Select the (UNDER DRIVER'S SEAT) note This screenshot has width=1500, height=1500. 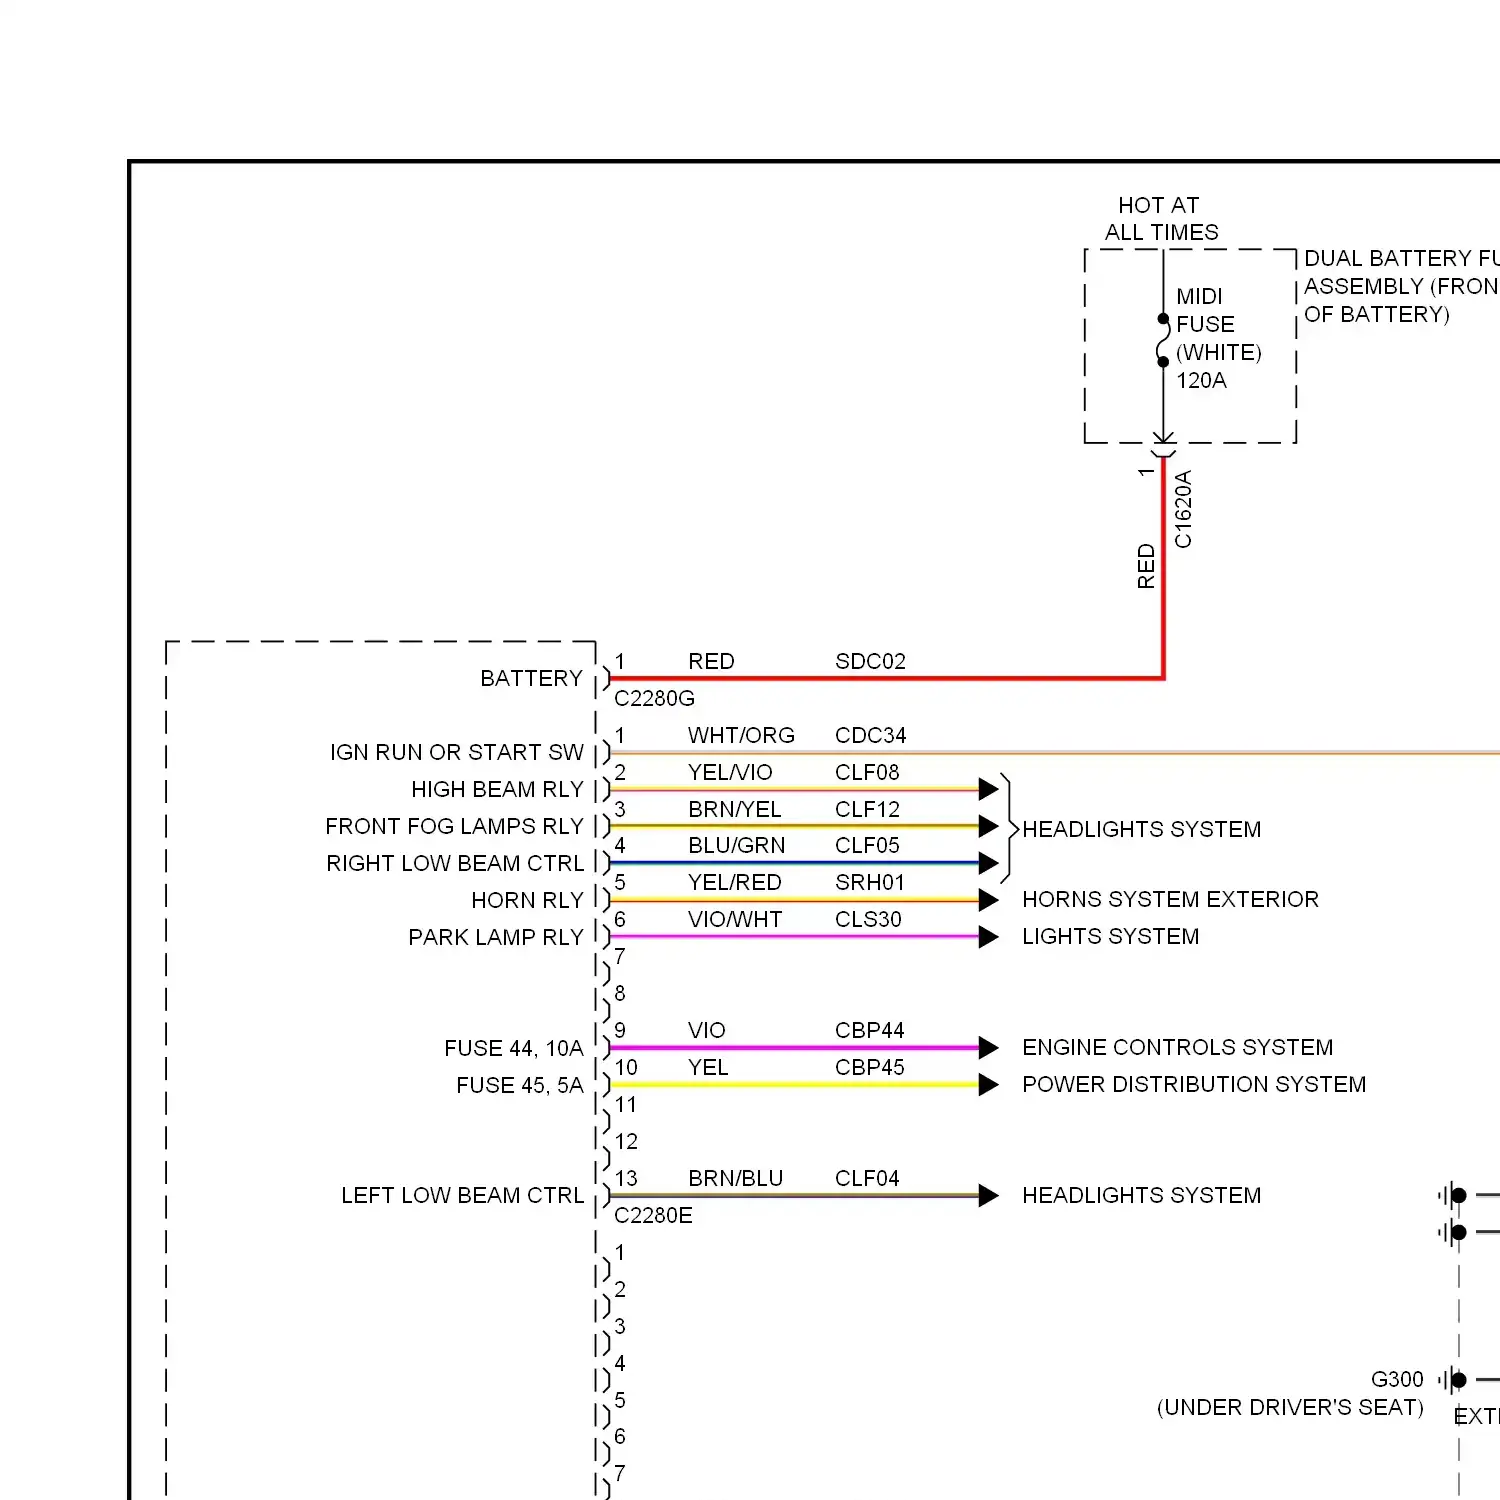(x=1290, y=1407)
